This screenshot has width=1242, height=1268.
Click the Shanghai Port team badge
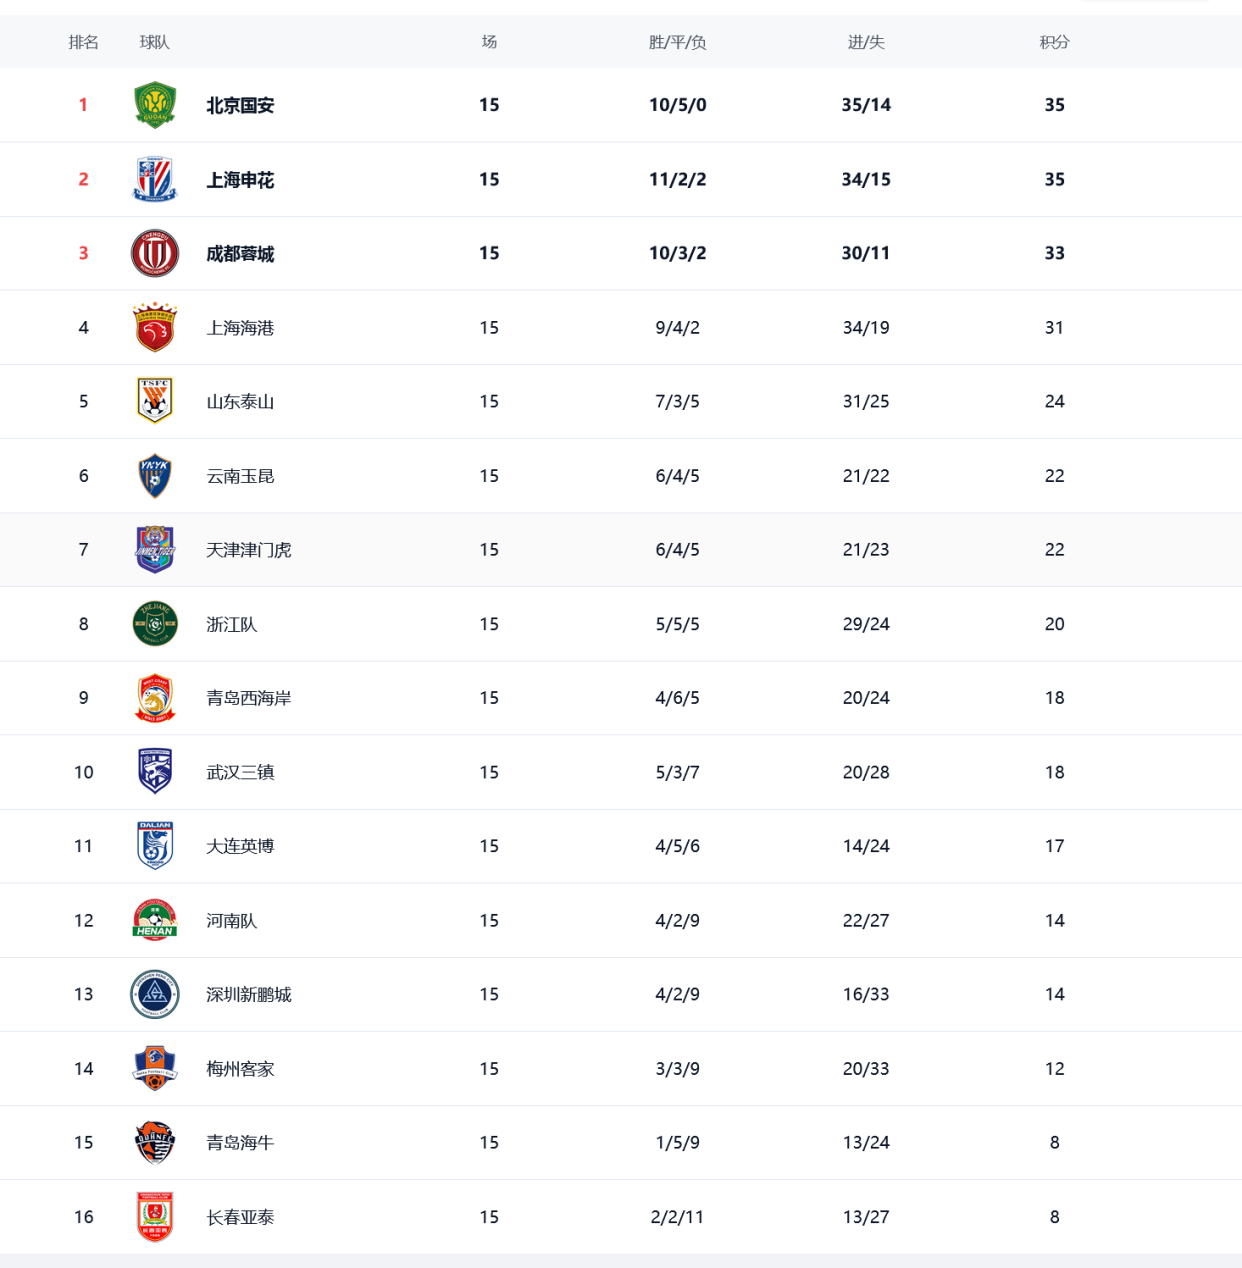coord(155,328)
